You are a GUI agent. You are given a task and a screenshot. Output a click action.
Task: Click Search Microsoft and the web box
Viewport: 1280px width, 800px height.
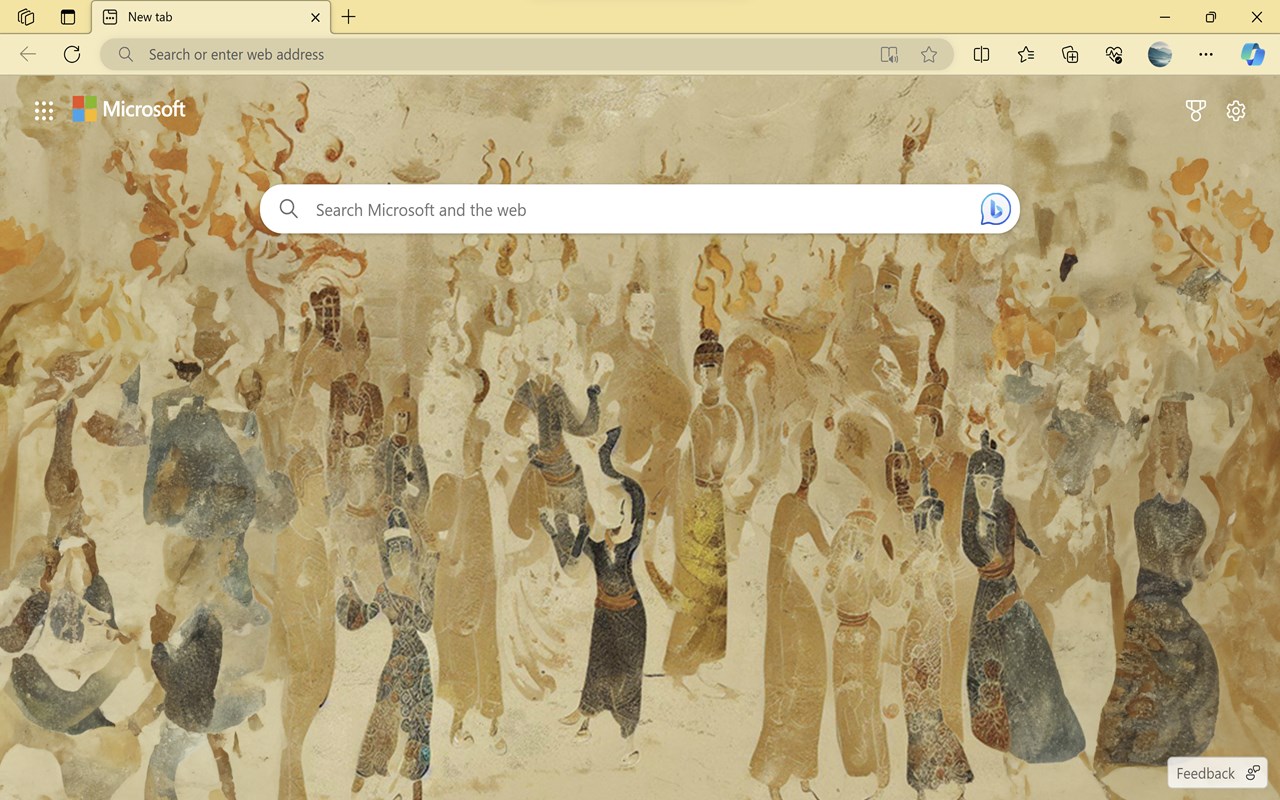pyautogui.click(x=640, y=209)
